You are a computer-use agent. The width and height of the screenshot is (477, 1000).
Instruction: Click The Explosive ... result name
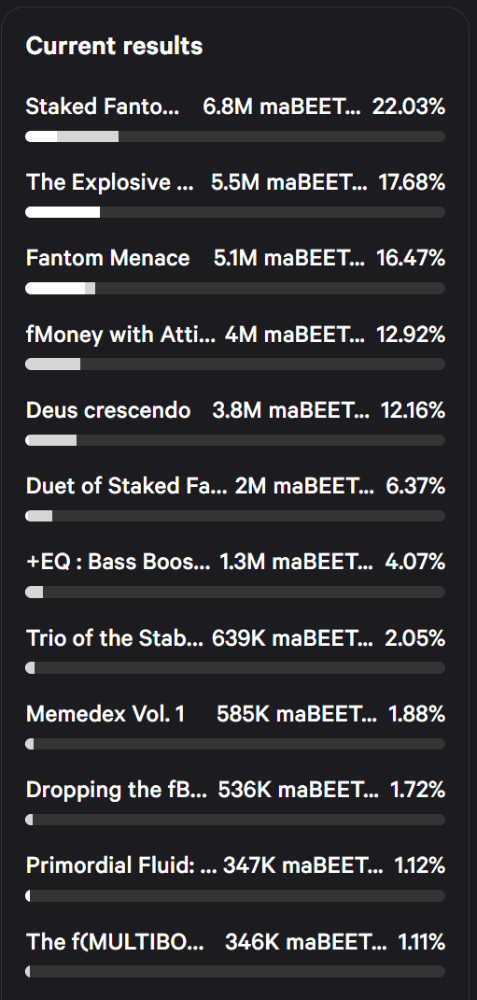(110, 182)
